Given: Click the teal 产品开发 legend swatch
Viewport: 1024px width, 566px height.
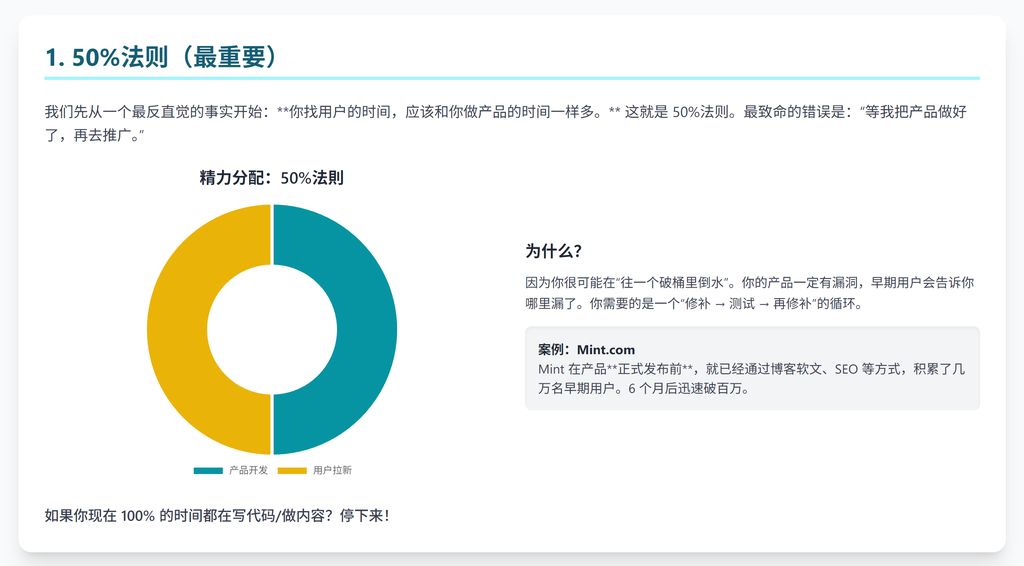Looking at the screenshot, I should 208,470.
